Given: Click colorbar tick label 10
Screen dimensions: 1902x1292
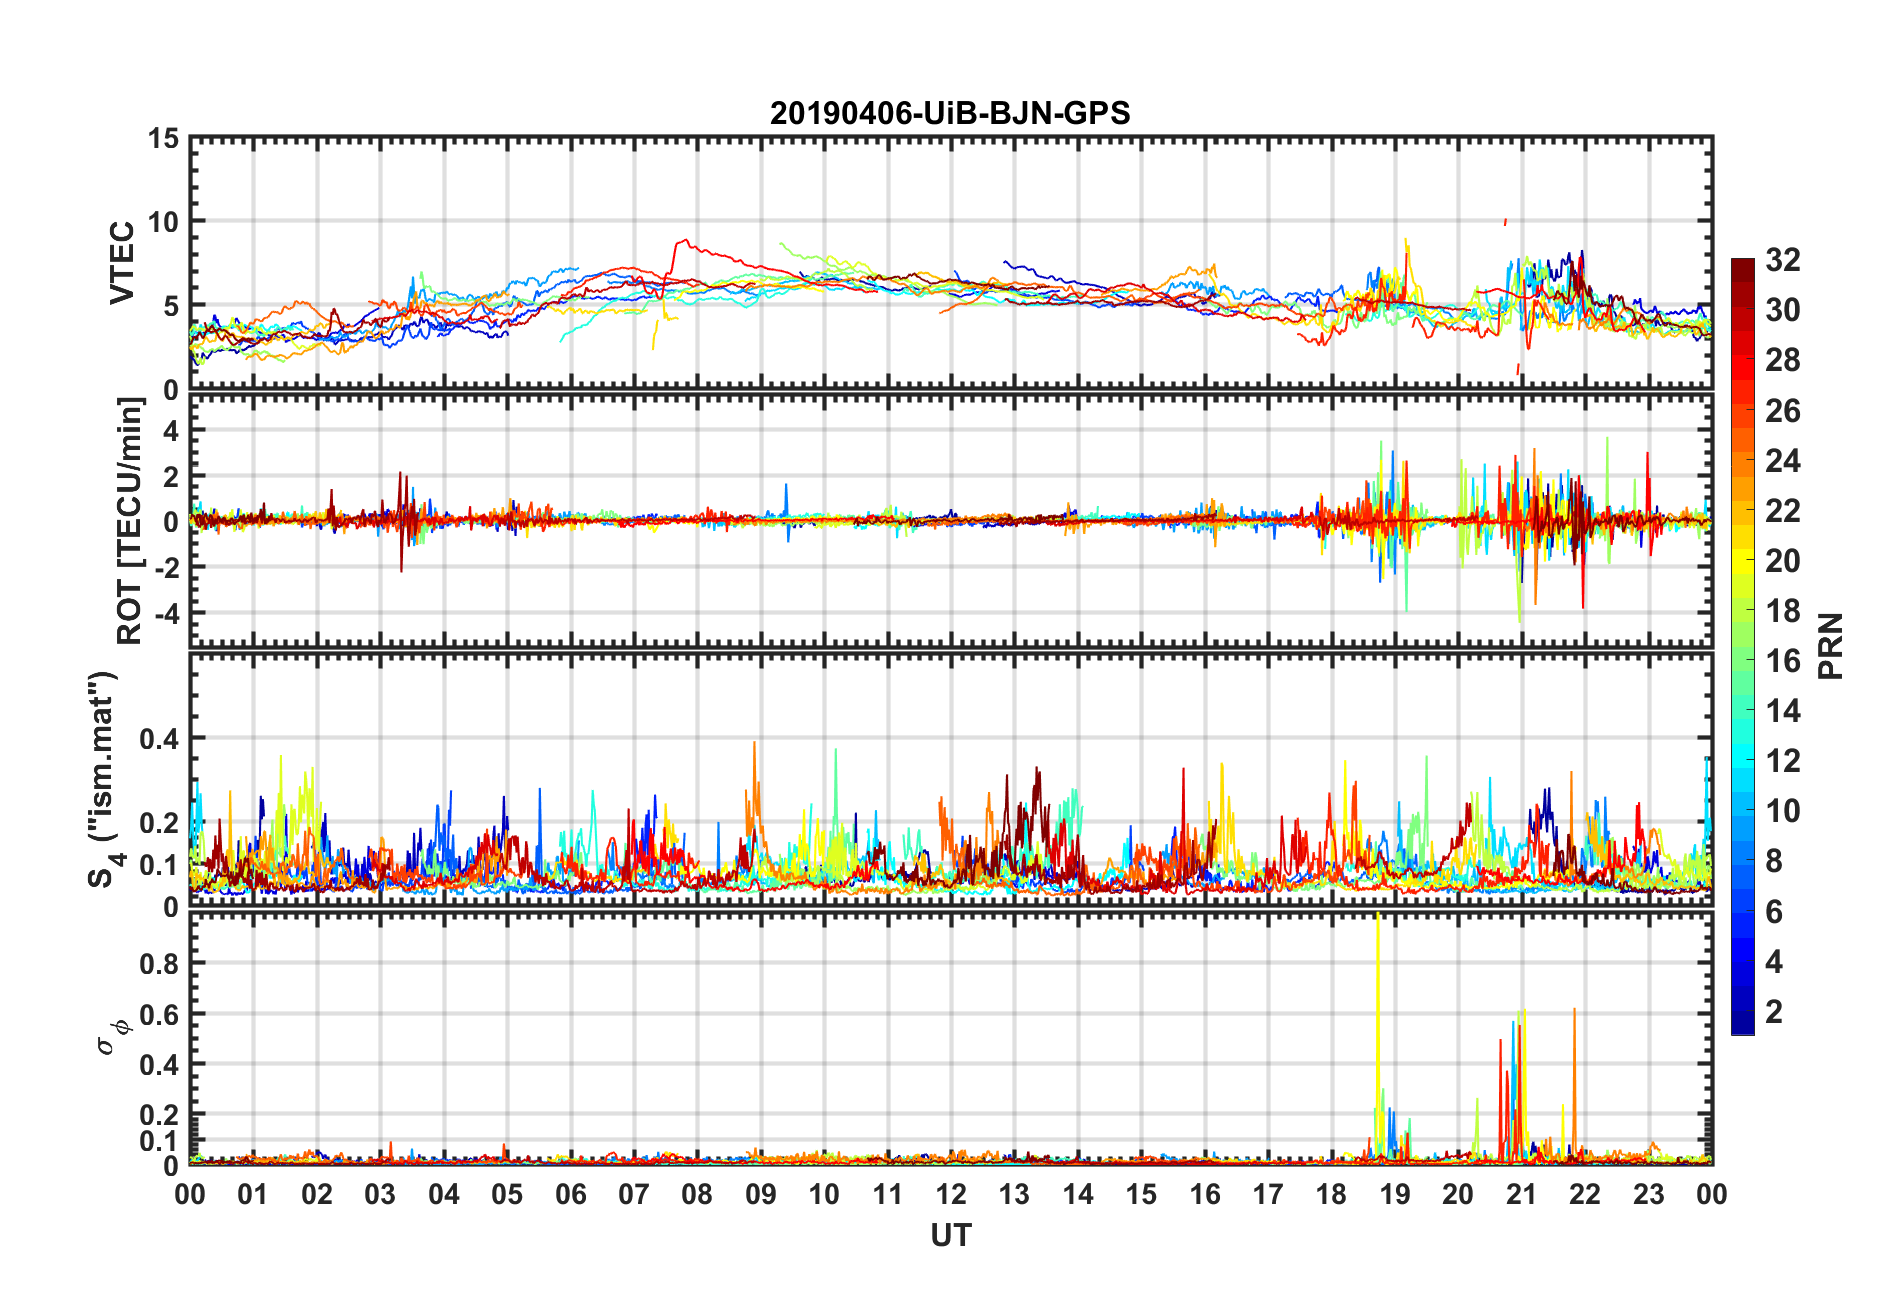Looking at the screenshot, I should pos(1783,810).
